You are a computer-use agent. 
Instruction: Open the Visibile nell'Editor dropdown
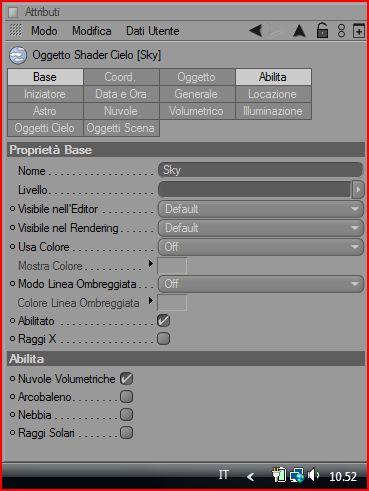click(261, 209)
